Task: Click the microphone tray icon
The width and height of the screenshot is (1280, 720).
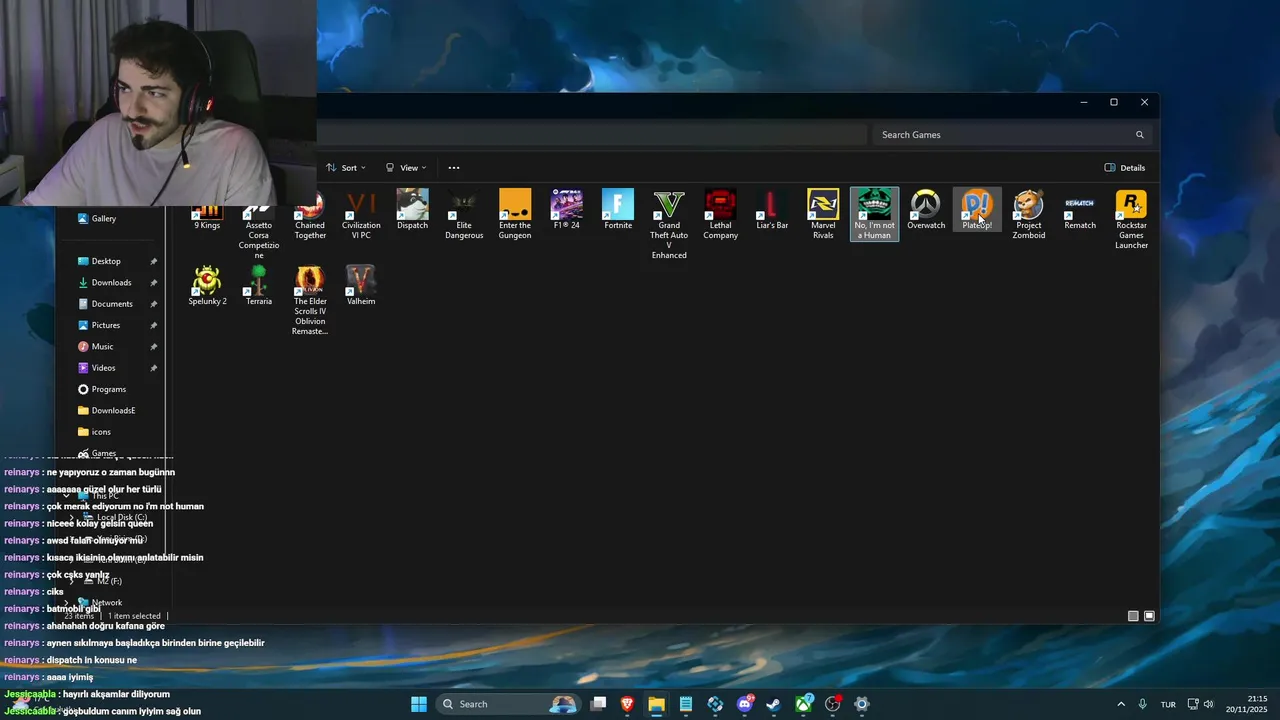Action: point(1142,704)
